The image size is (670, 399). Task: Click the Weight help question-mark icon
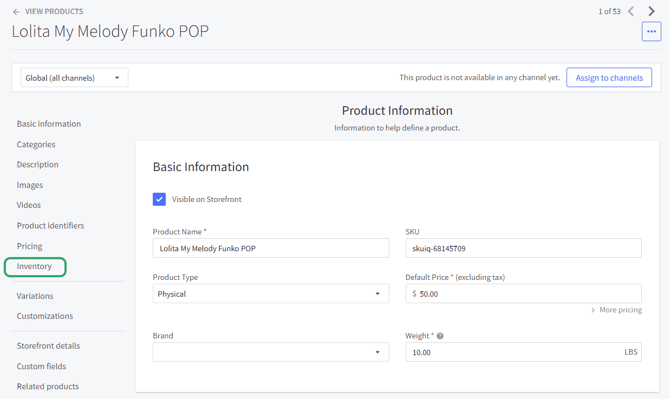(440, 336)
